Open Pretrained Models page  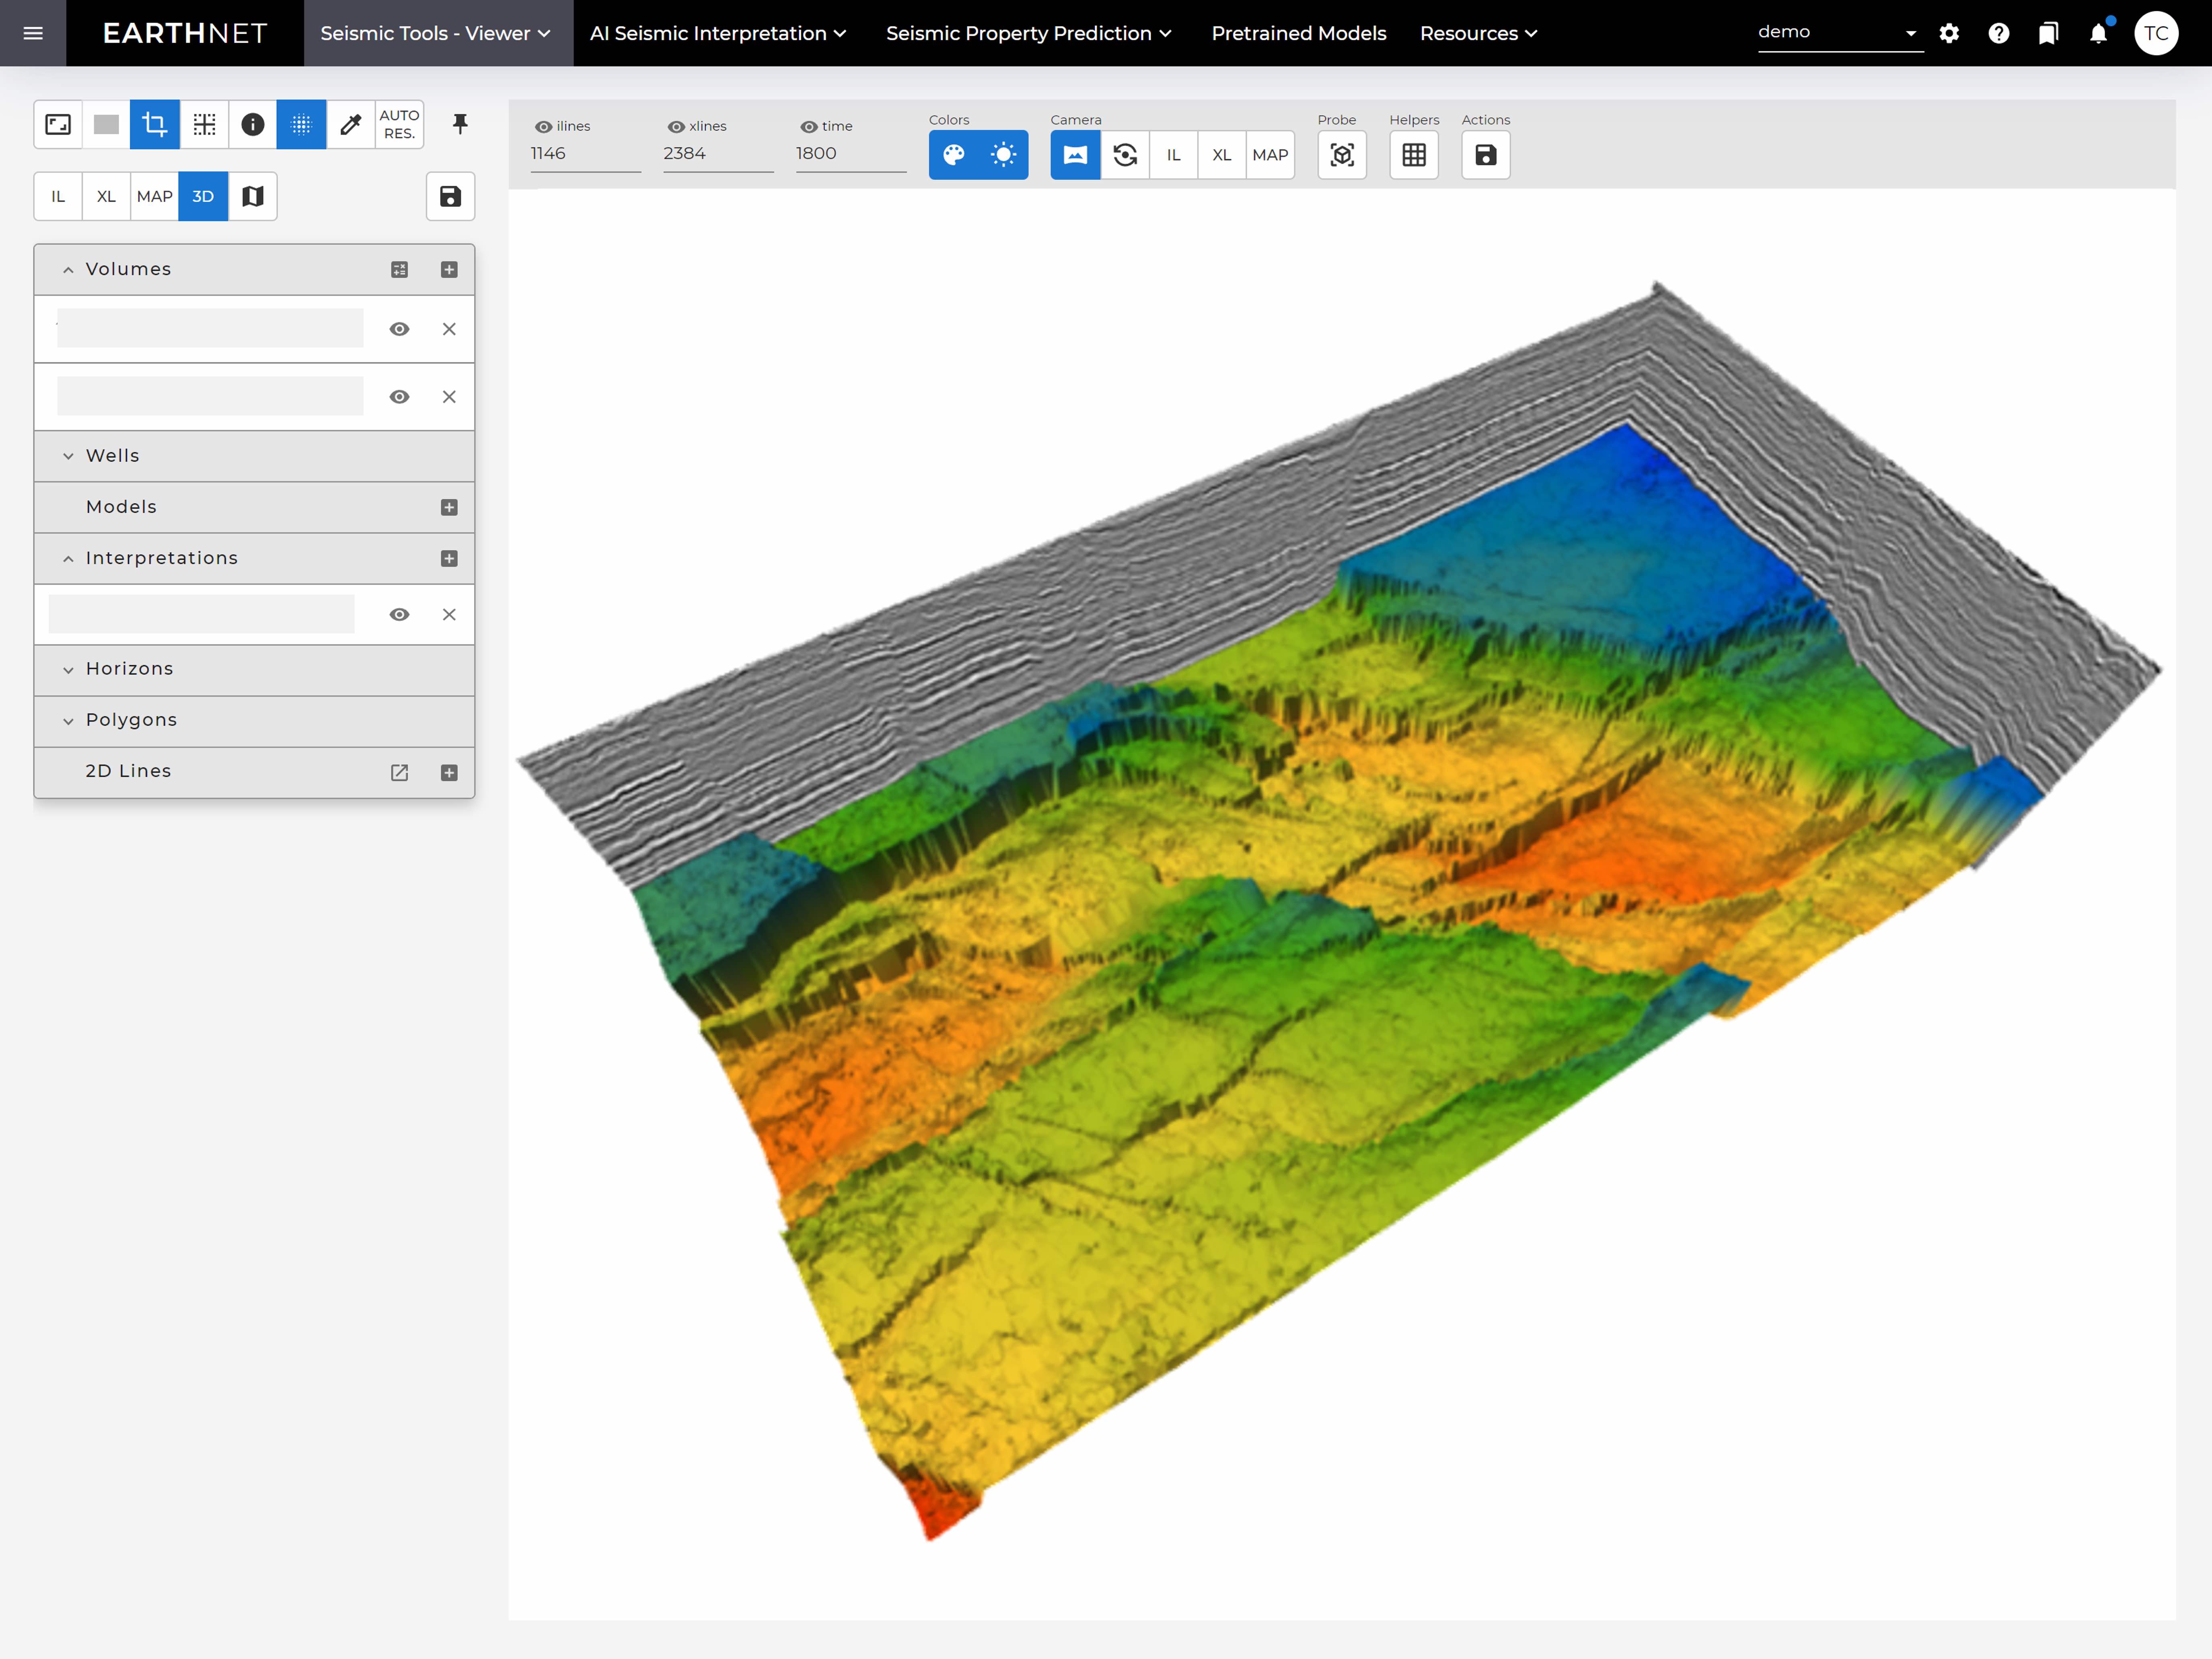(x=1299, y=33)
